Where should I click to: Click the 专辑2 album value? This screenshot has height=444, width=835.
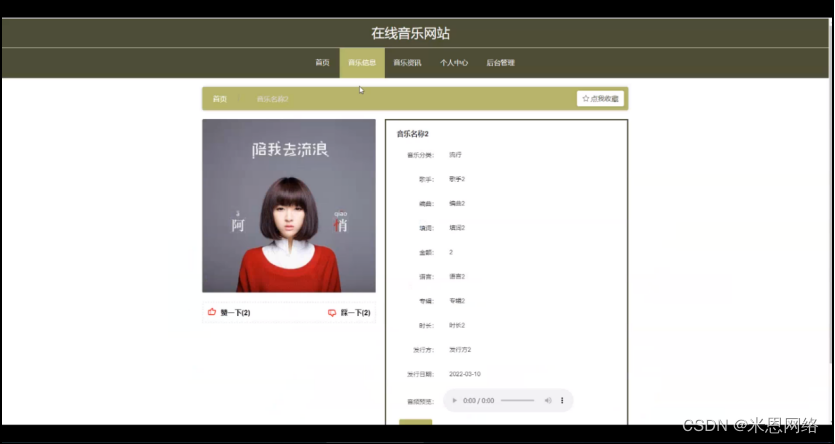pyautogui.click(x=457, y=301)
